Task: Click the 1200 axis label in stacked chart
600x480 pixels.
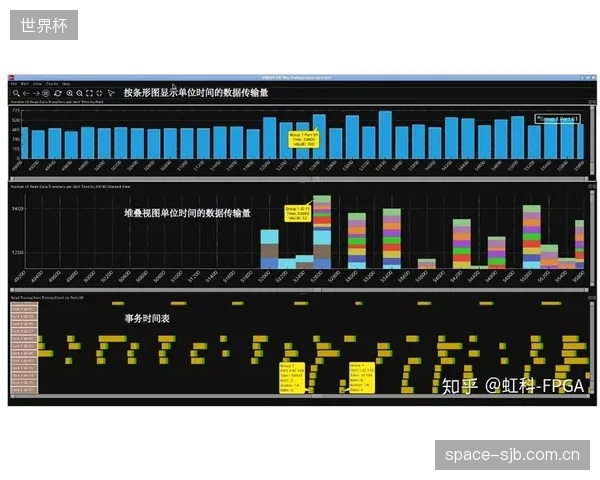Action: pyautogui.click(x=18, y=253)
